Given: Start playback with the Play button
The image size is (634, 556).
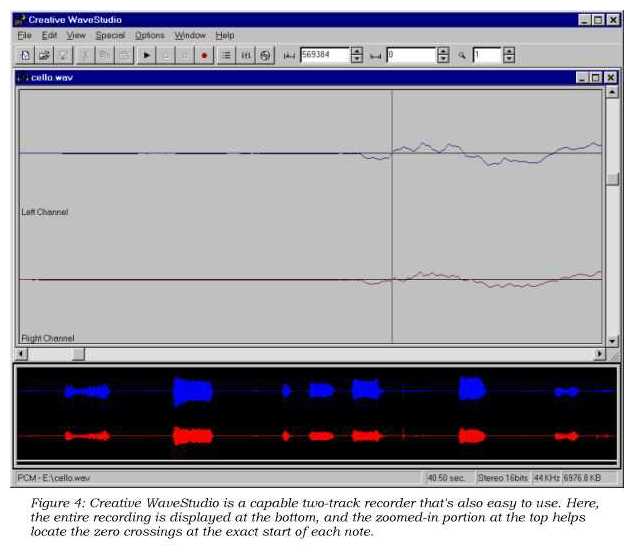Looking at the screenshot, I should (x=146, y=55).
